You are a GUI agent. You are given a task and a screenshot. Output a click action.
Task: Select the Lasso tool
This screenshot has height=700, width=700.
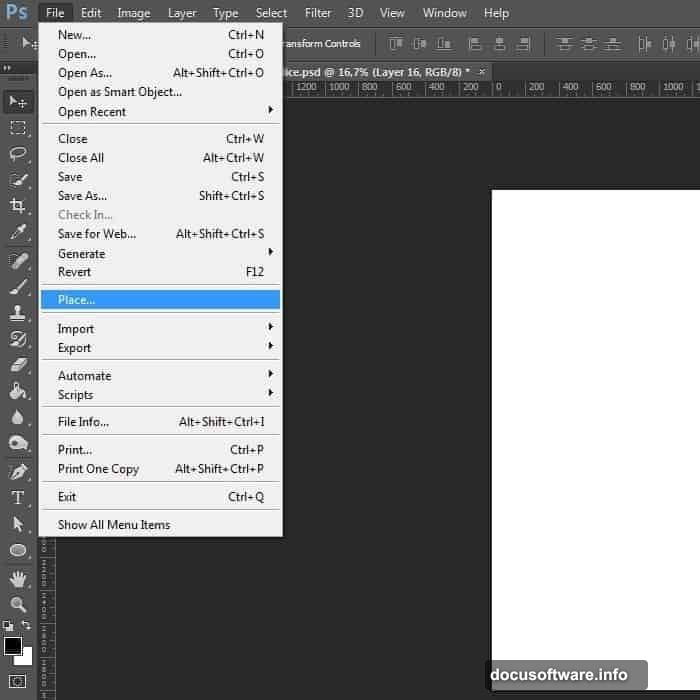coord(18,153)
